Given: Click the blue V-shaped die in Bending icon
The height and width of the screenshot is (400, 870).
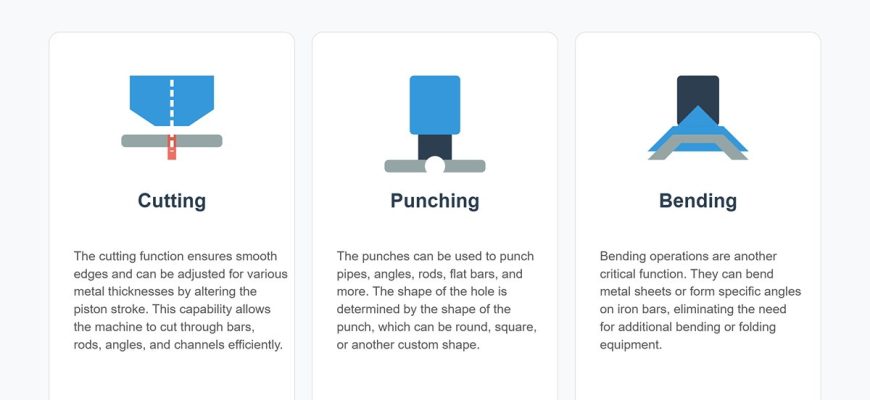Looking at the screenshot, I should 664,147.
